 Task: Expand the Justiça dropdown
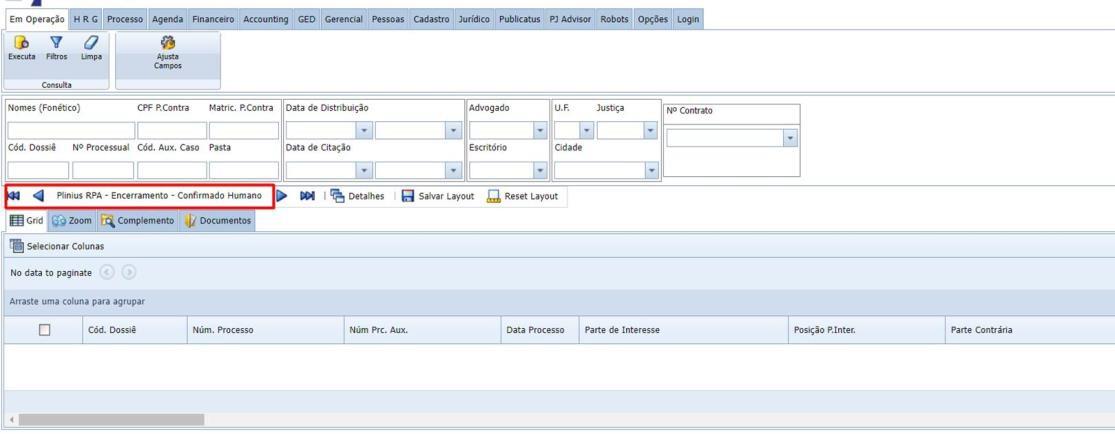(651, 131)
